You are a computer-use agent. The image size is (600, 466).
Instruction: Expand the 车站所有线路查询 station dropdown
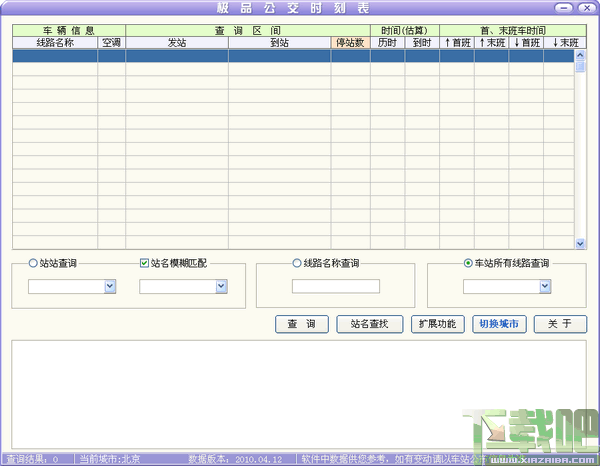(x=545, y=286)
